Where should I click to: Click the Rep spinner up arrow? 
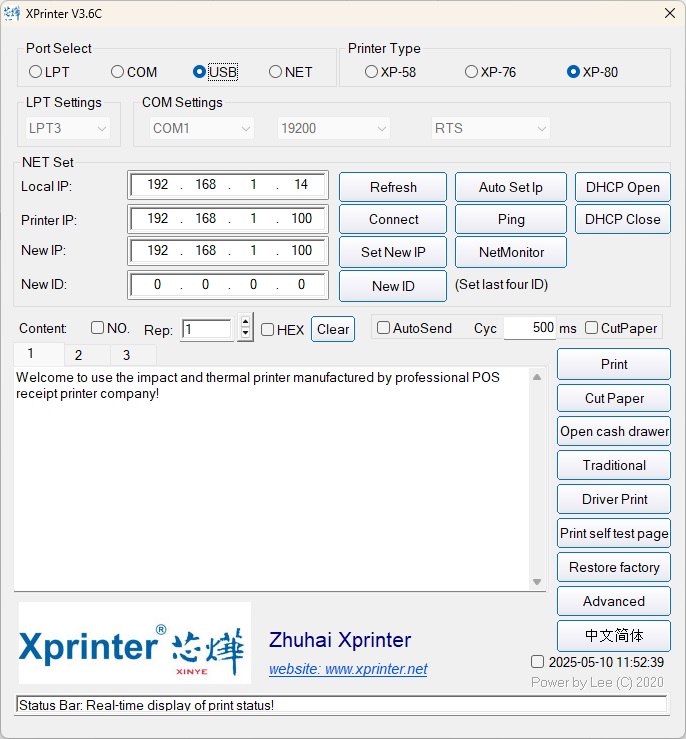(245, 323)
